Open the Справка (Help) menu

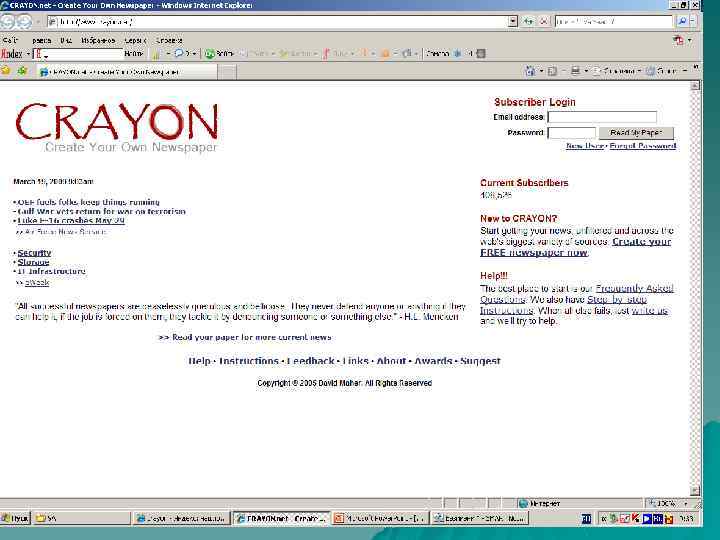tap(169, 40)
